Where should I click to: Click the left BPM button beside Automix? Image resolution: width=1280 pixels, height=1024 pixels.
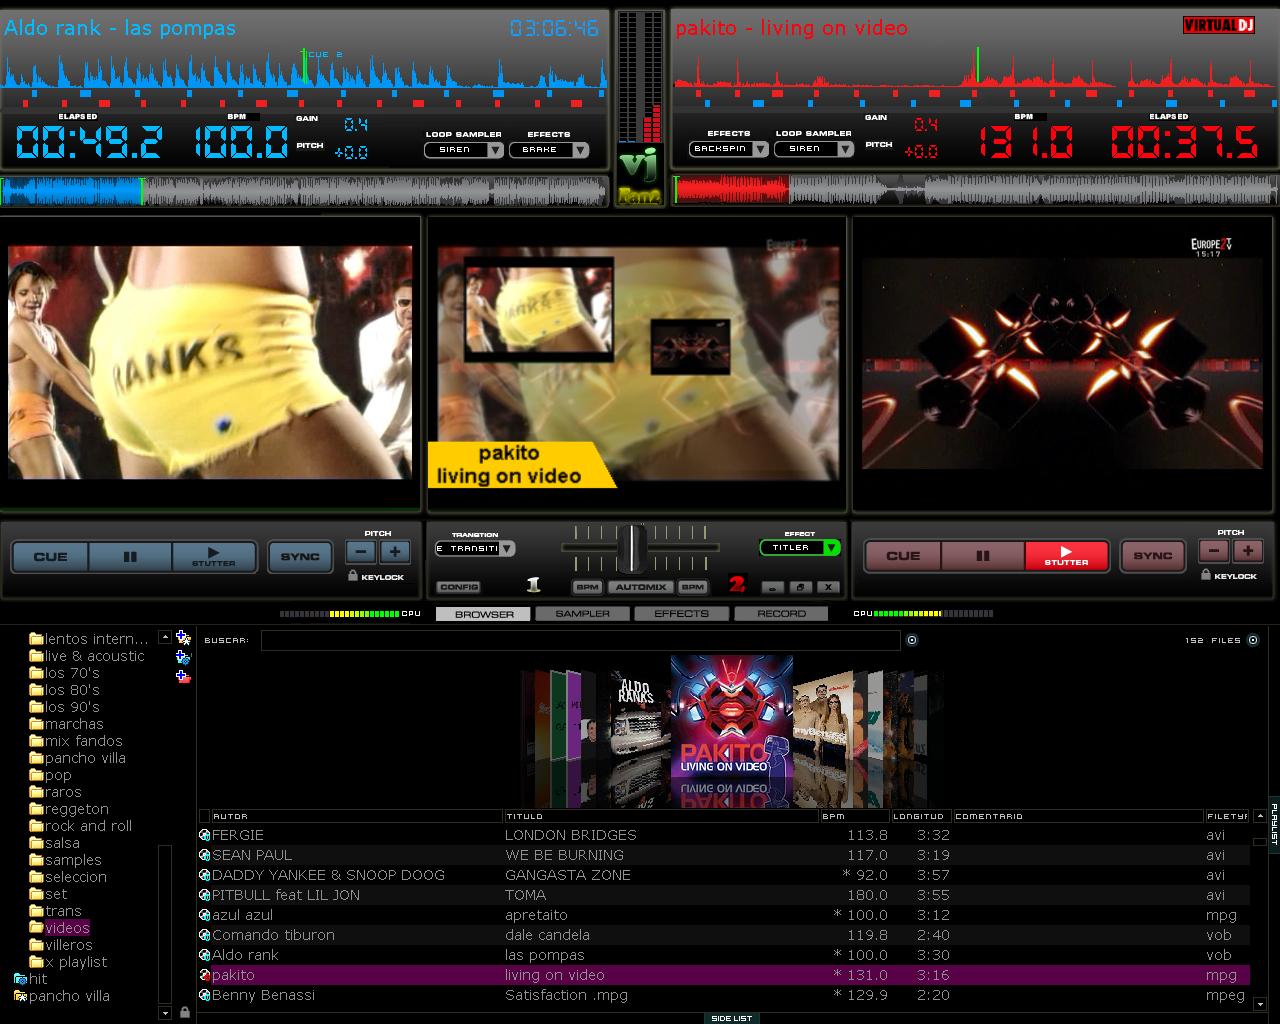pos(588,587)
